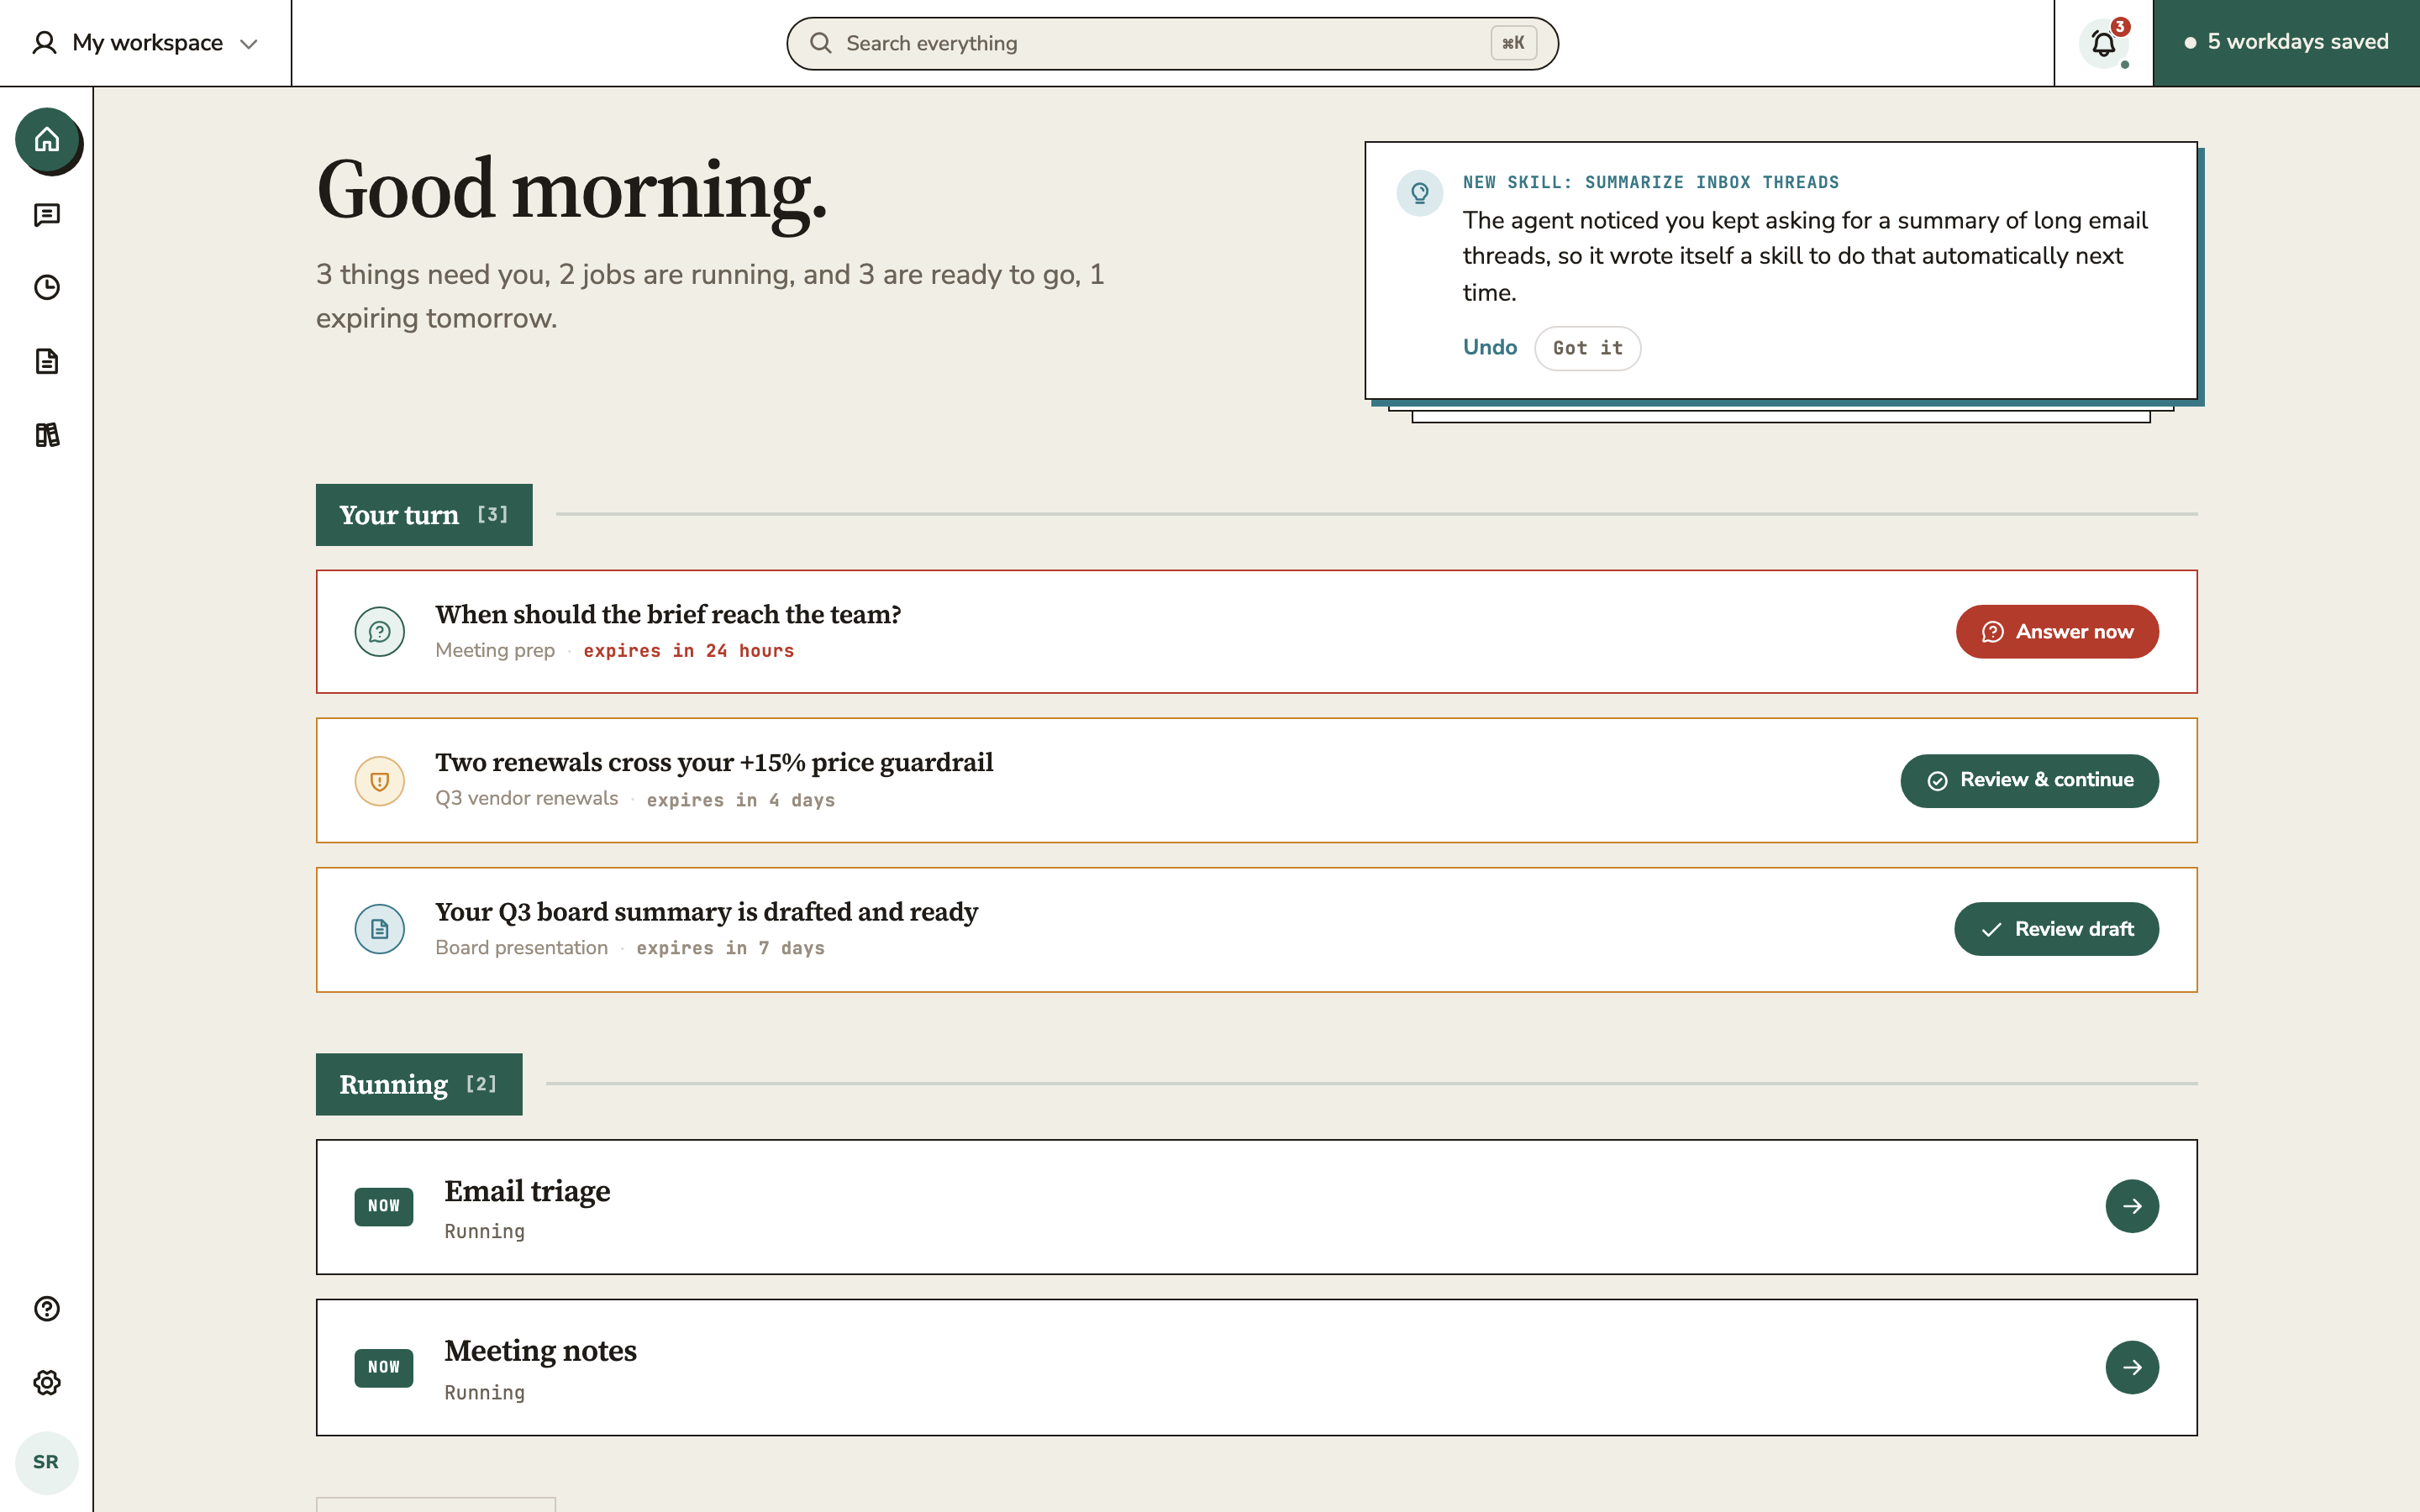
Task: Open the chat messages sidebar icon
Action: click(x=47, y=215)
